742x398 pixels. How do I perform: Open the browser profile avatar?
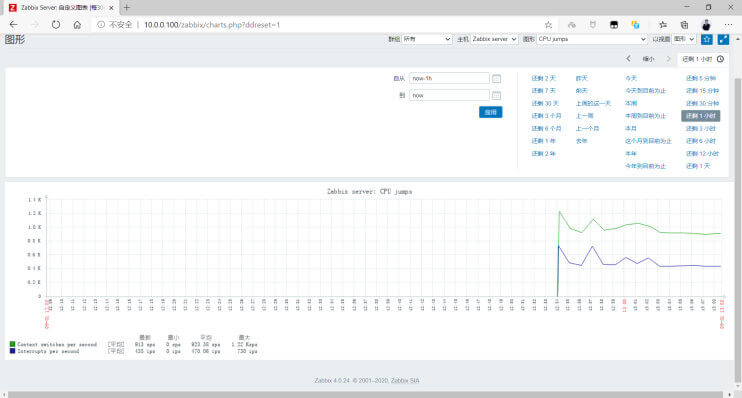coord(706,25)
